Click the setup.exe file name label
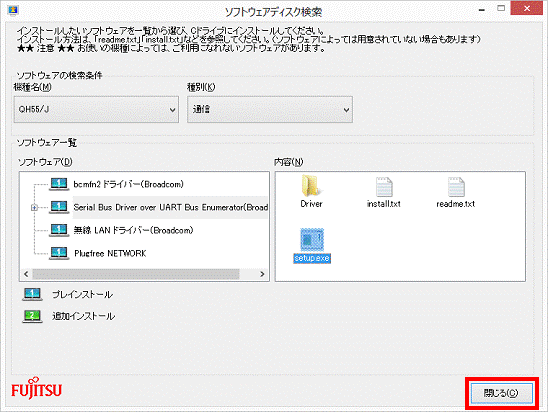 pos(312,258)
